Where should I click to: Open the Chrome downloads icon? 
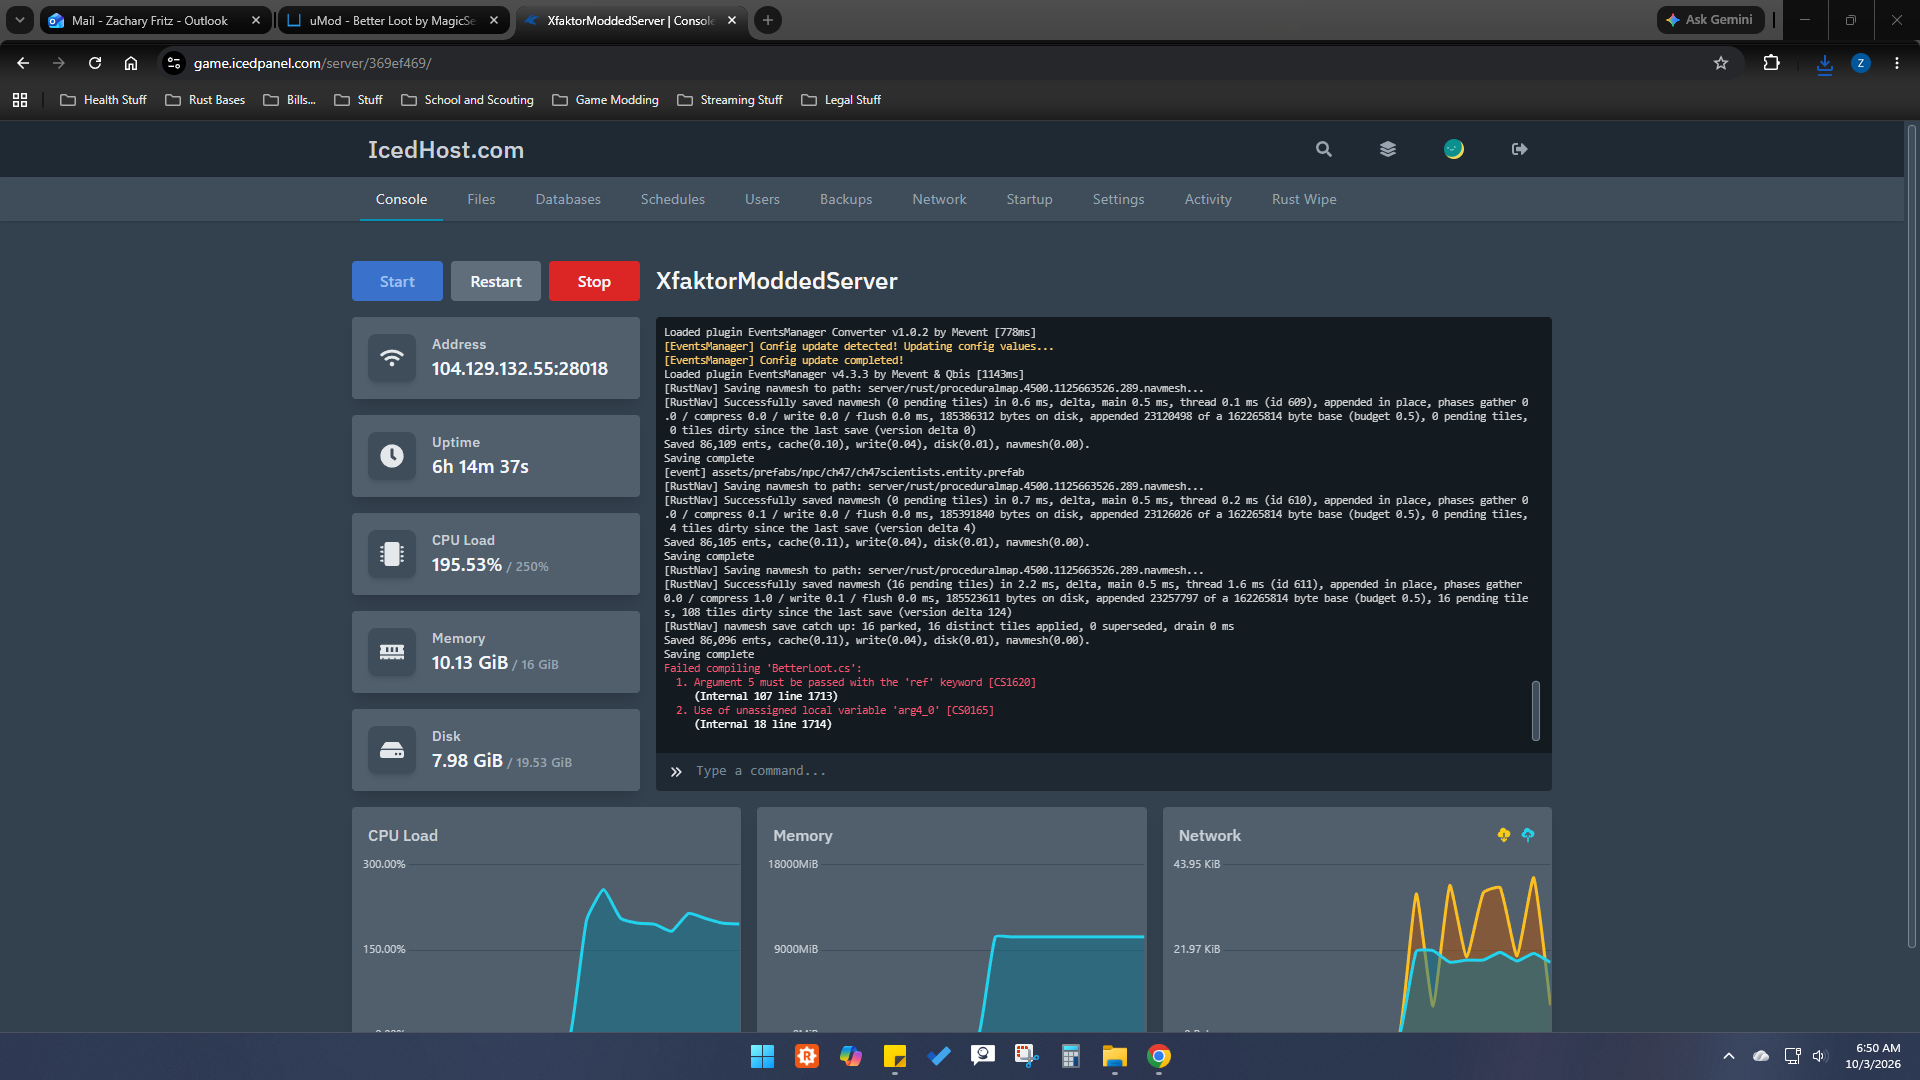(x=1825, y=63)
